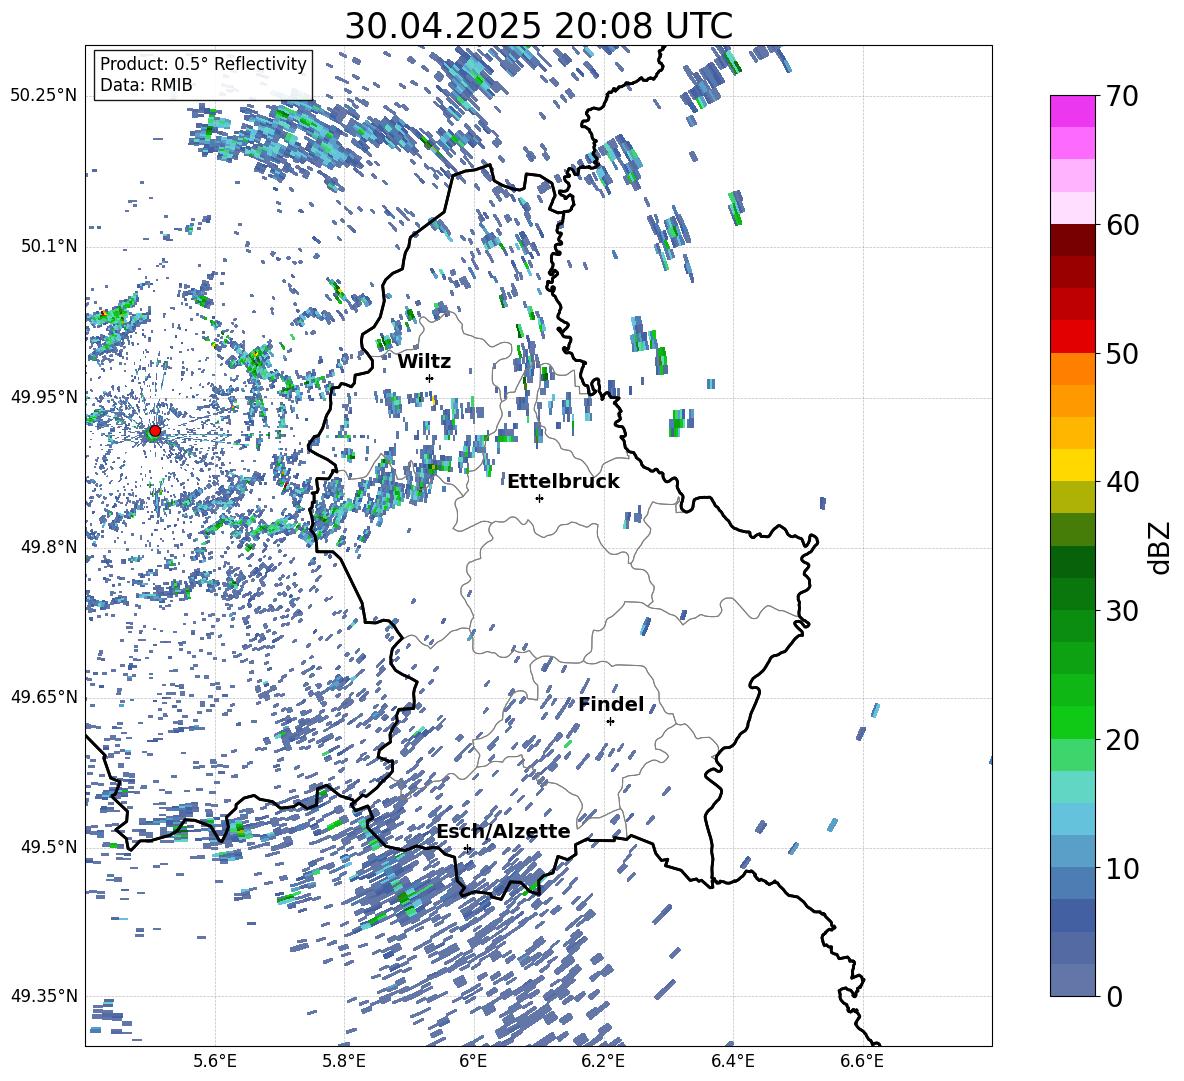
Task: Click the 6.4°E longitude label
Action: pyautogui.click(x=732, y=1061)
